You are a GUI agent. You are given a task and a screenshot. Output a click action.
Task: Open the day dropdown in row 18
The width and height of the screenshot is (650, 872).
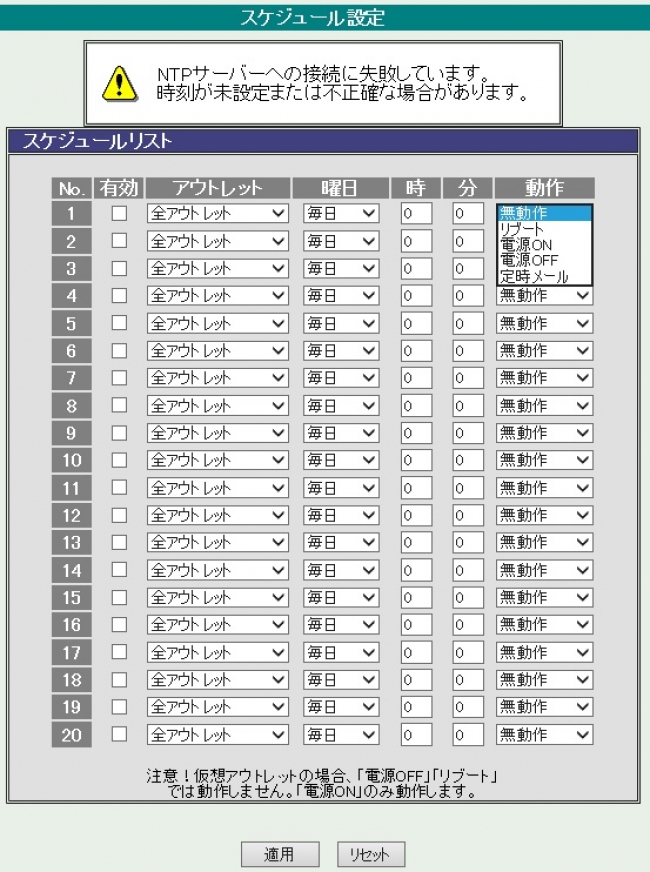[x=341, y=680]
